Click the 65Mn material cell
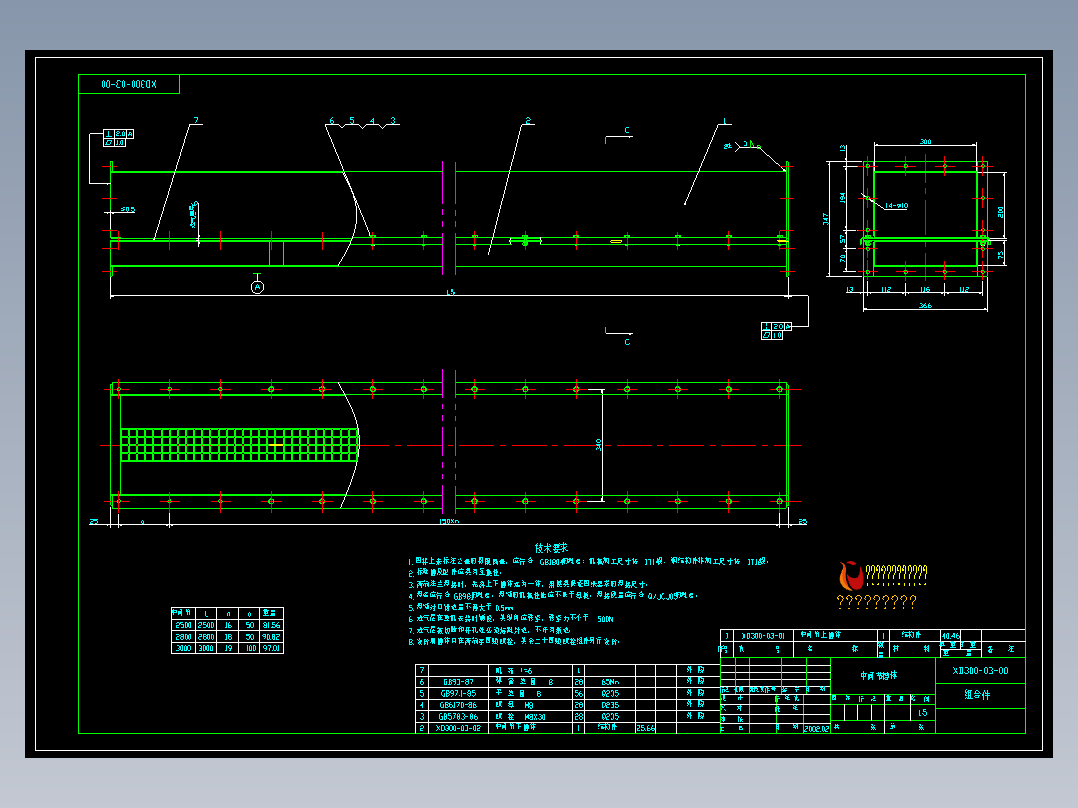Screen dimensions: 1078x808 [x=610, y=682]
